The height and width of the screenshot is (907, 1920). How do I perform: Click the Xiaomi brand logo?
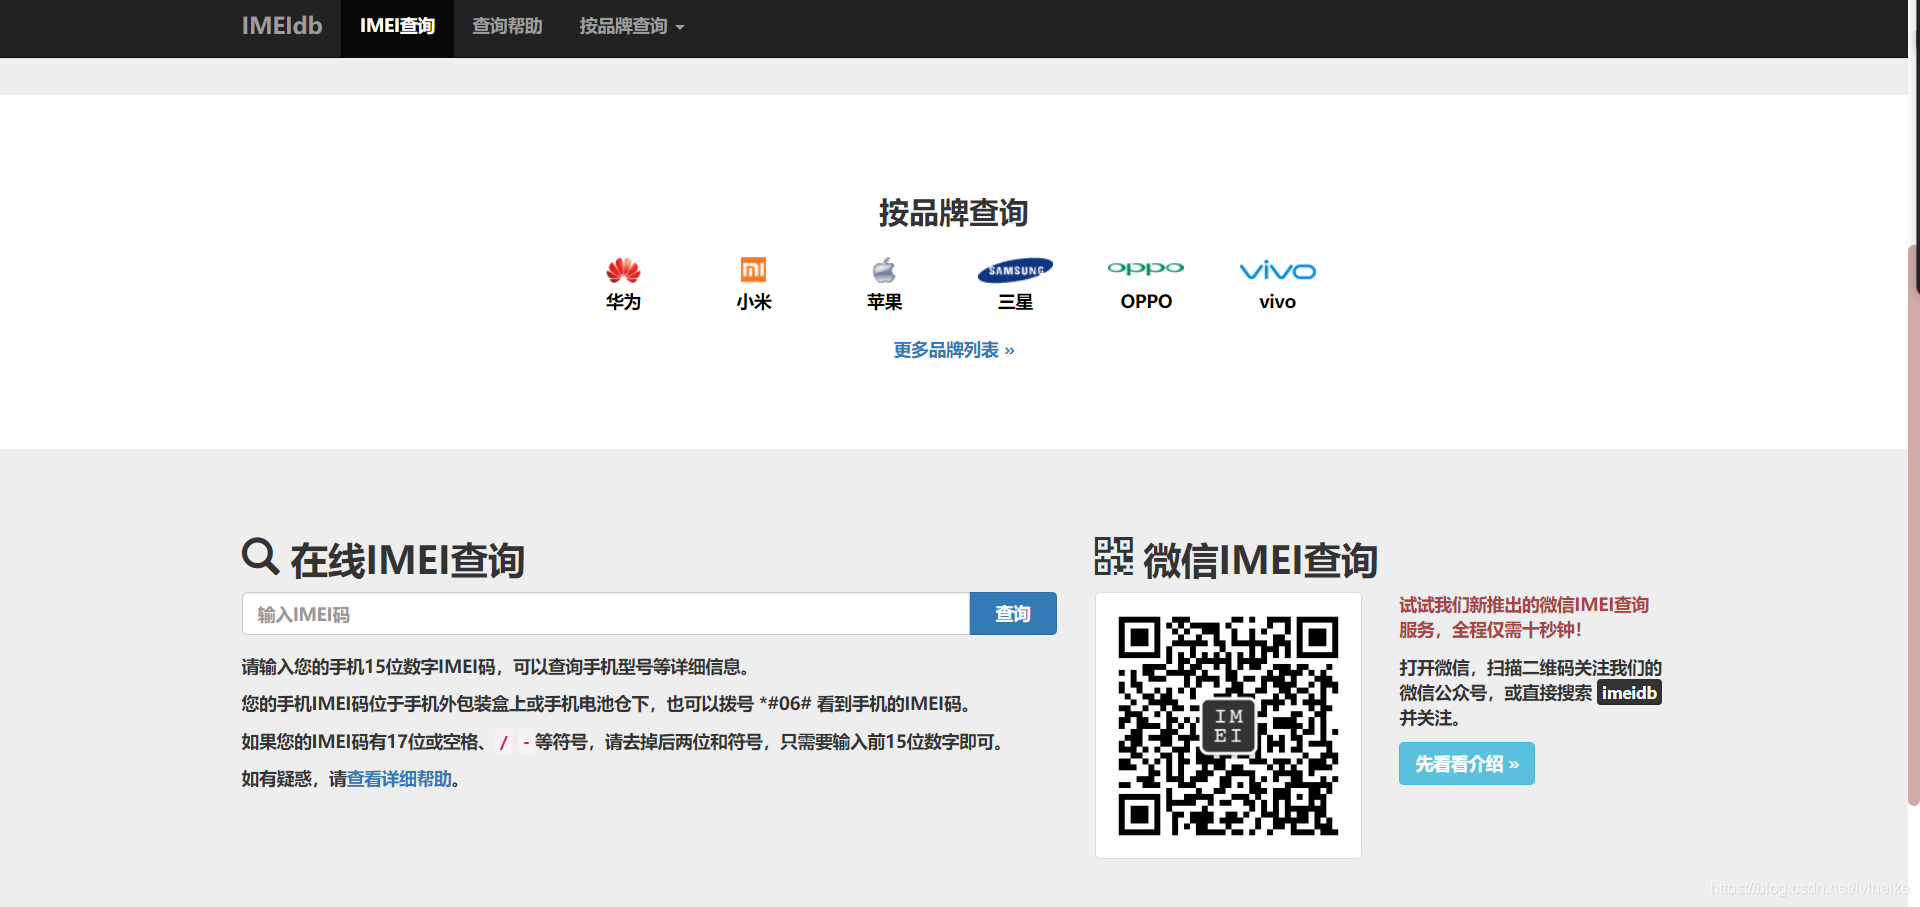click(753, 270)
